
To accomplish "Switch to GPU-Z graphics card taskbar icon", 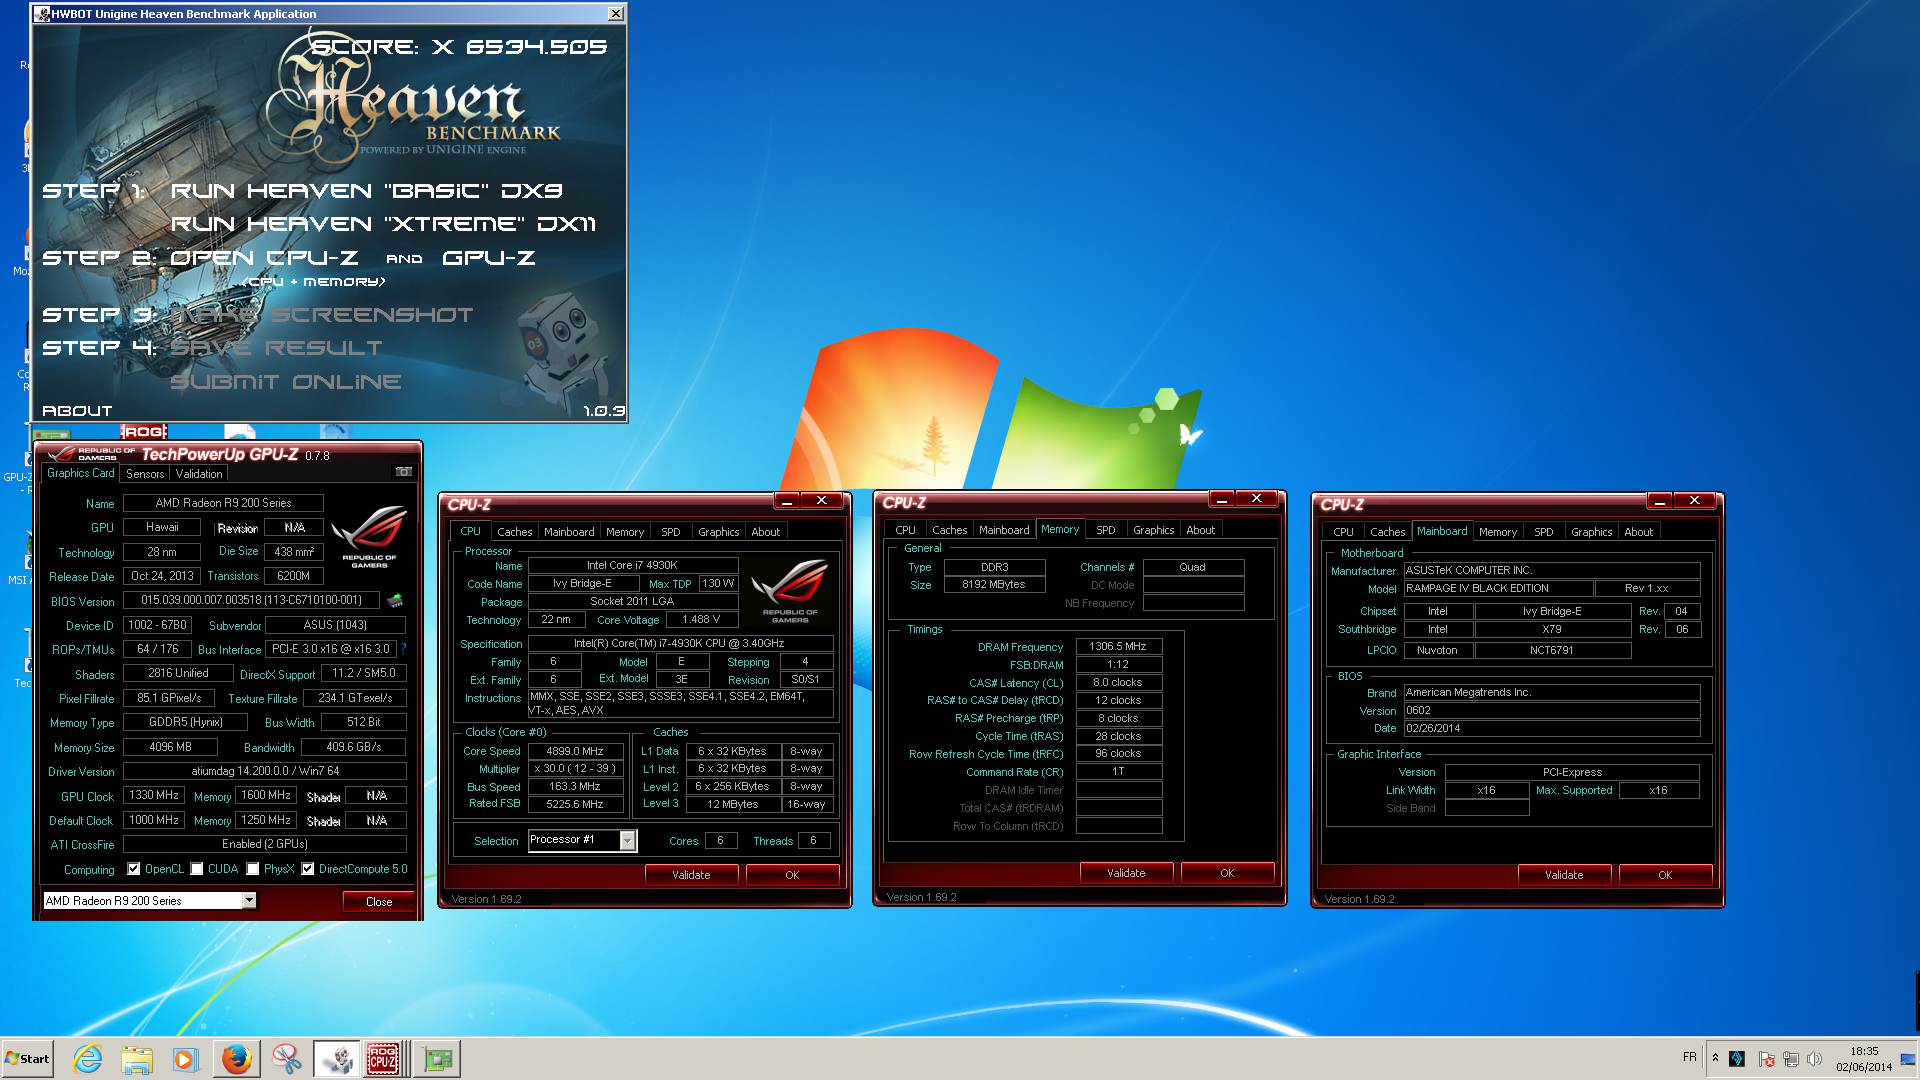I will [x=437, y=1059].
